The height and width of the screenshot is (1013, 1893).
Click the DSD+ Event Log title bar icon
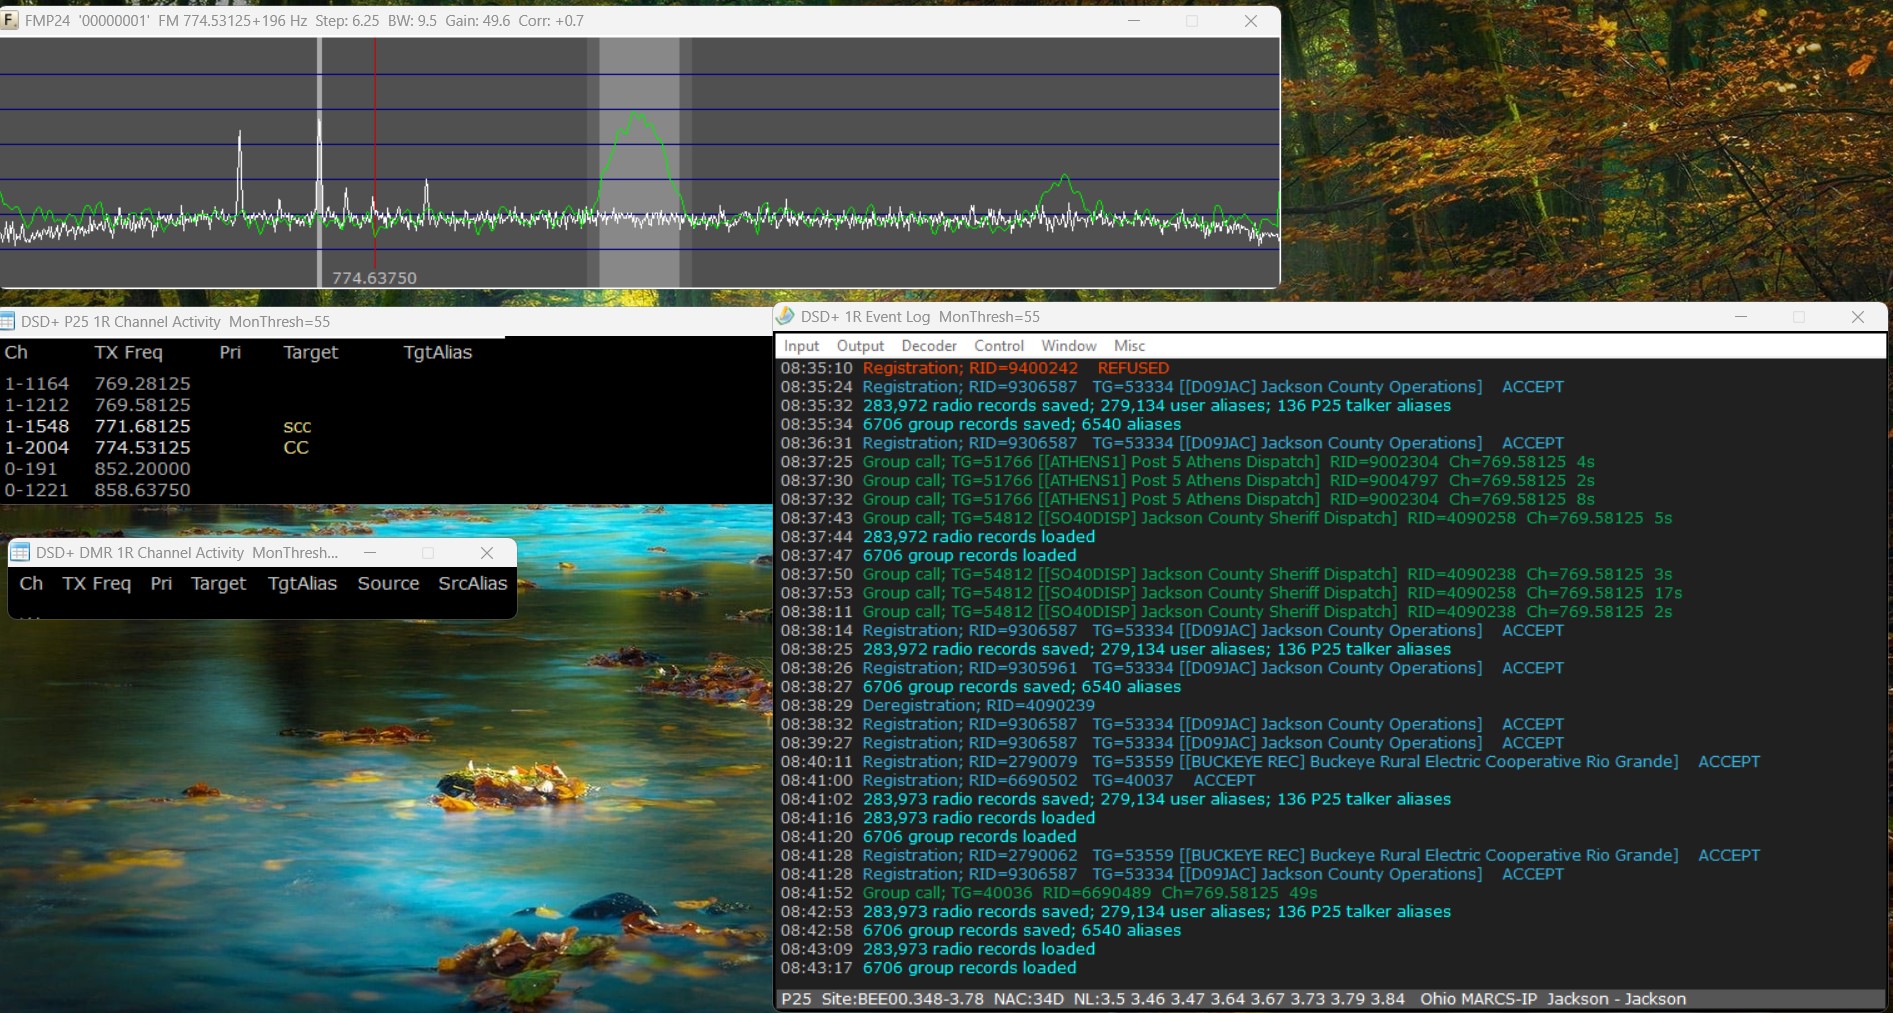tap(786, 317)
